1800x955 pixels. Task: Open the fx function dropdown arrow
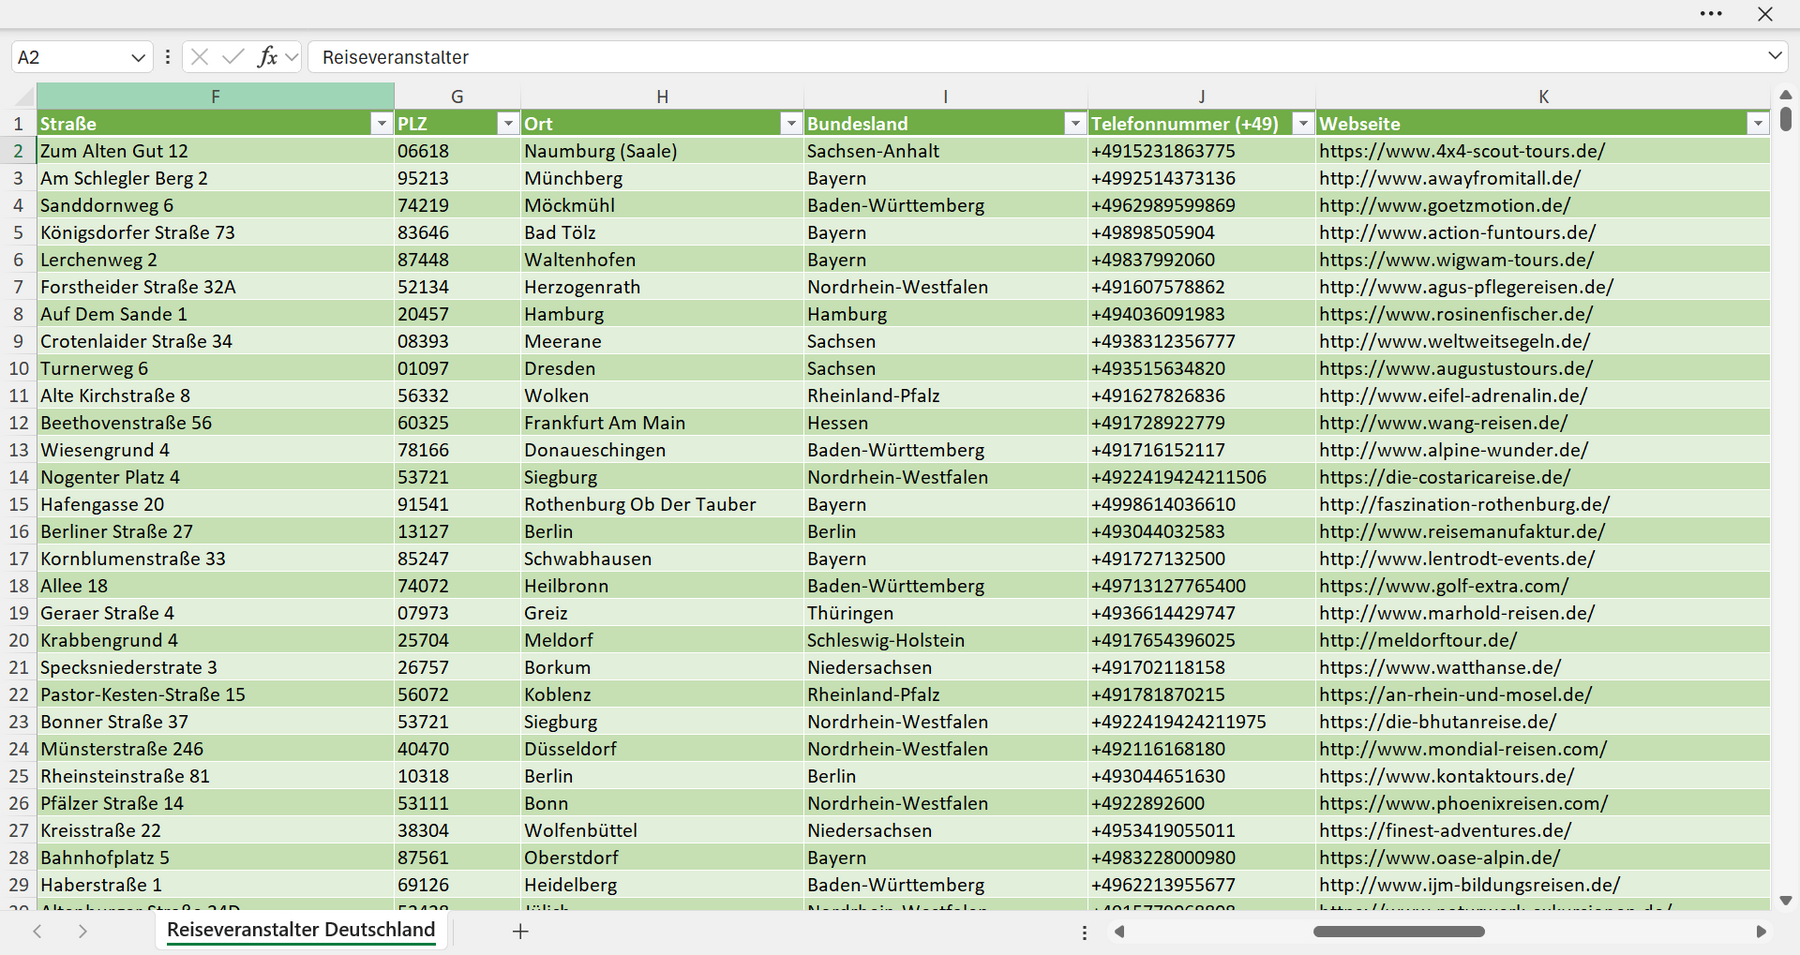(x=291, y=58)
